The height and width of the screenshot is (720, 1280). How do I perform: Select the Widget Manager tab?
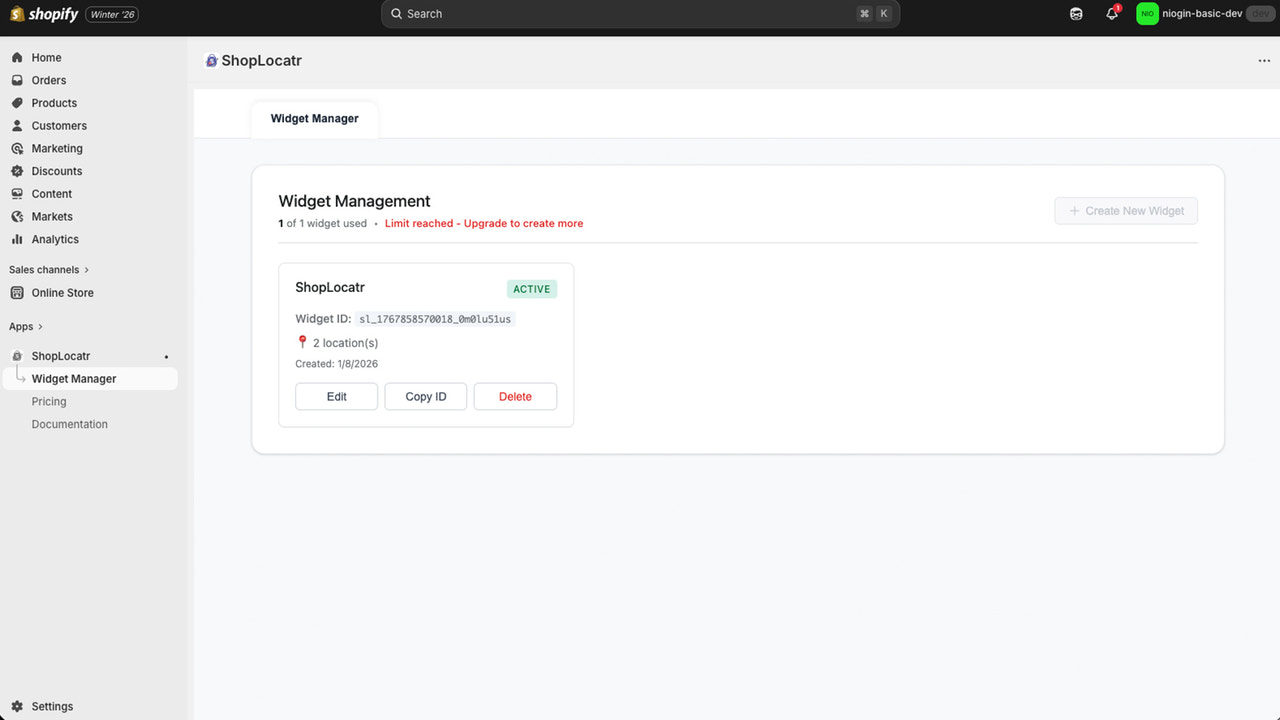[315, 118]
